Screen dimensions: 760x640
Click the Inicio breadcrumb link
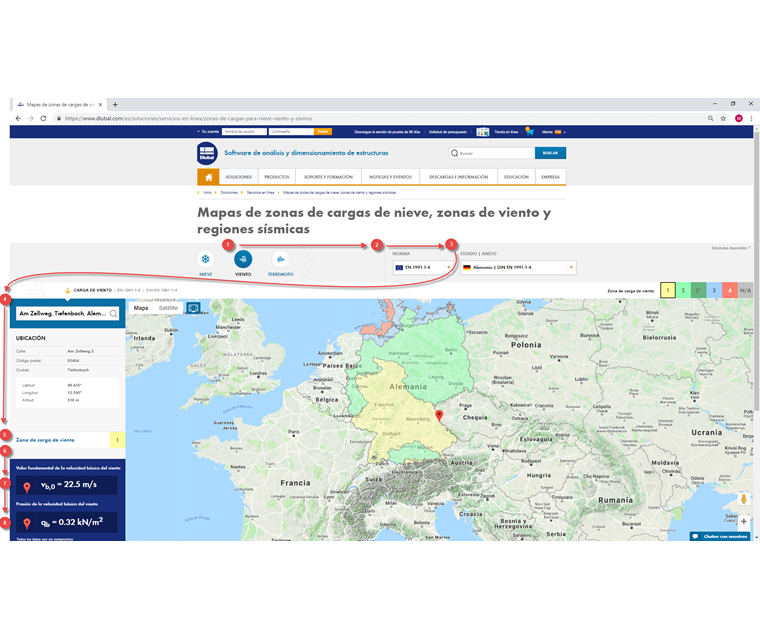click(x=207, y=192)
